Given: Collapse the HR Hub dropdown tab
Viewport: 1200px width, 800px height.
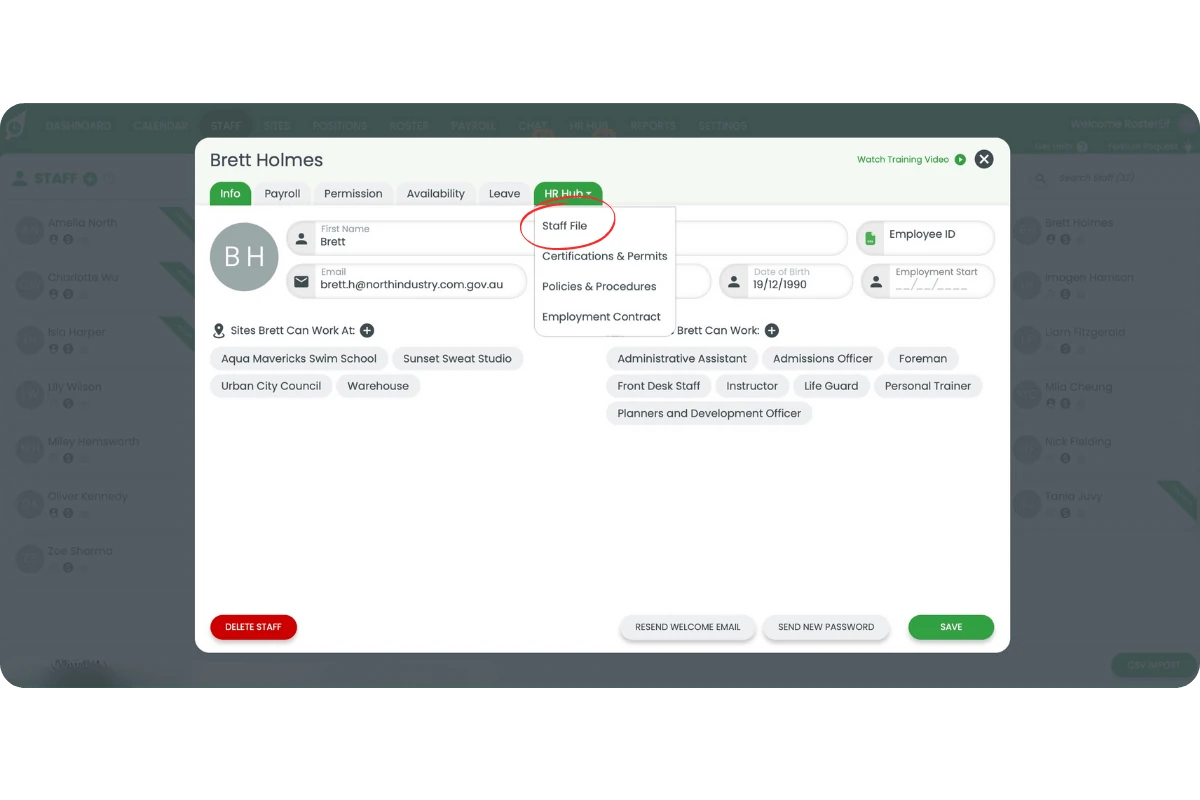Looking at the screenshot, I should tap(568, 194).
